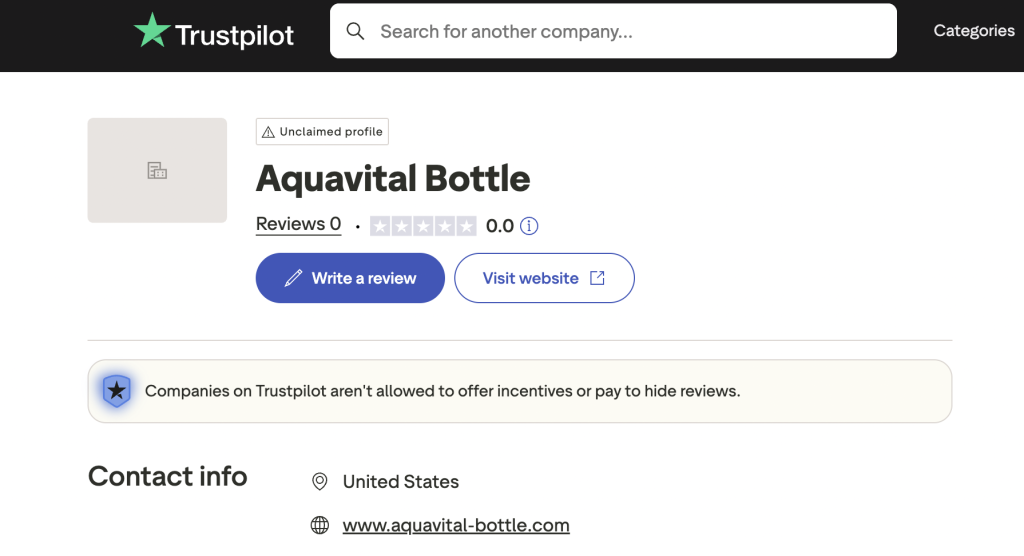Click the warning triangle on the Unclaimed profile badge
1024x556 pixels.
tap(268, 132)
